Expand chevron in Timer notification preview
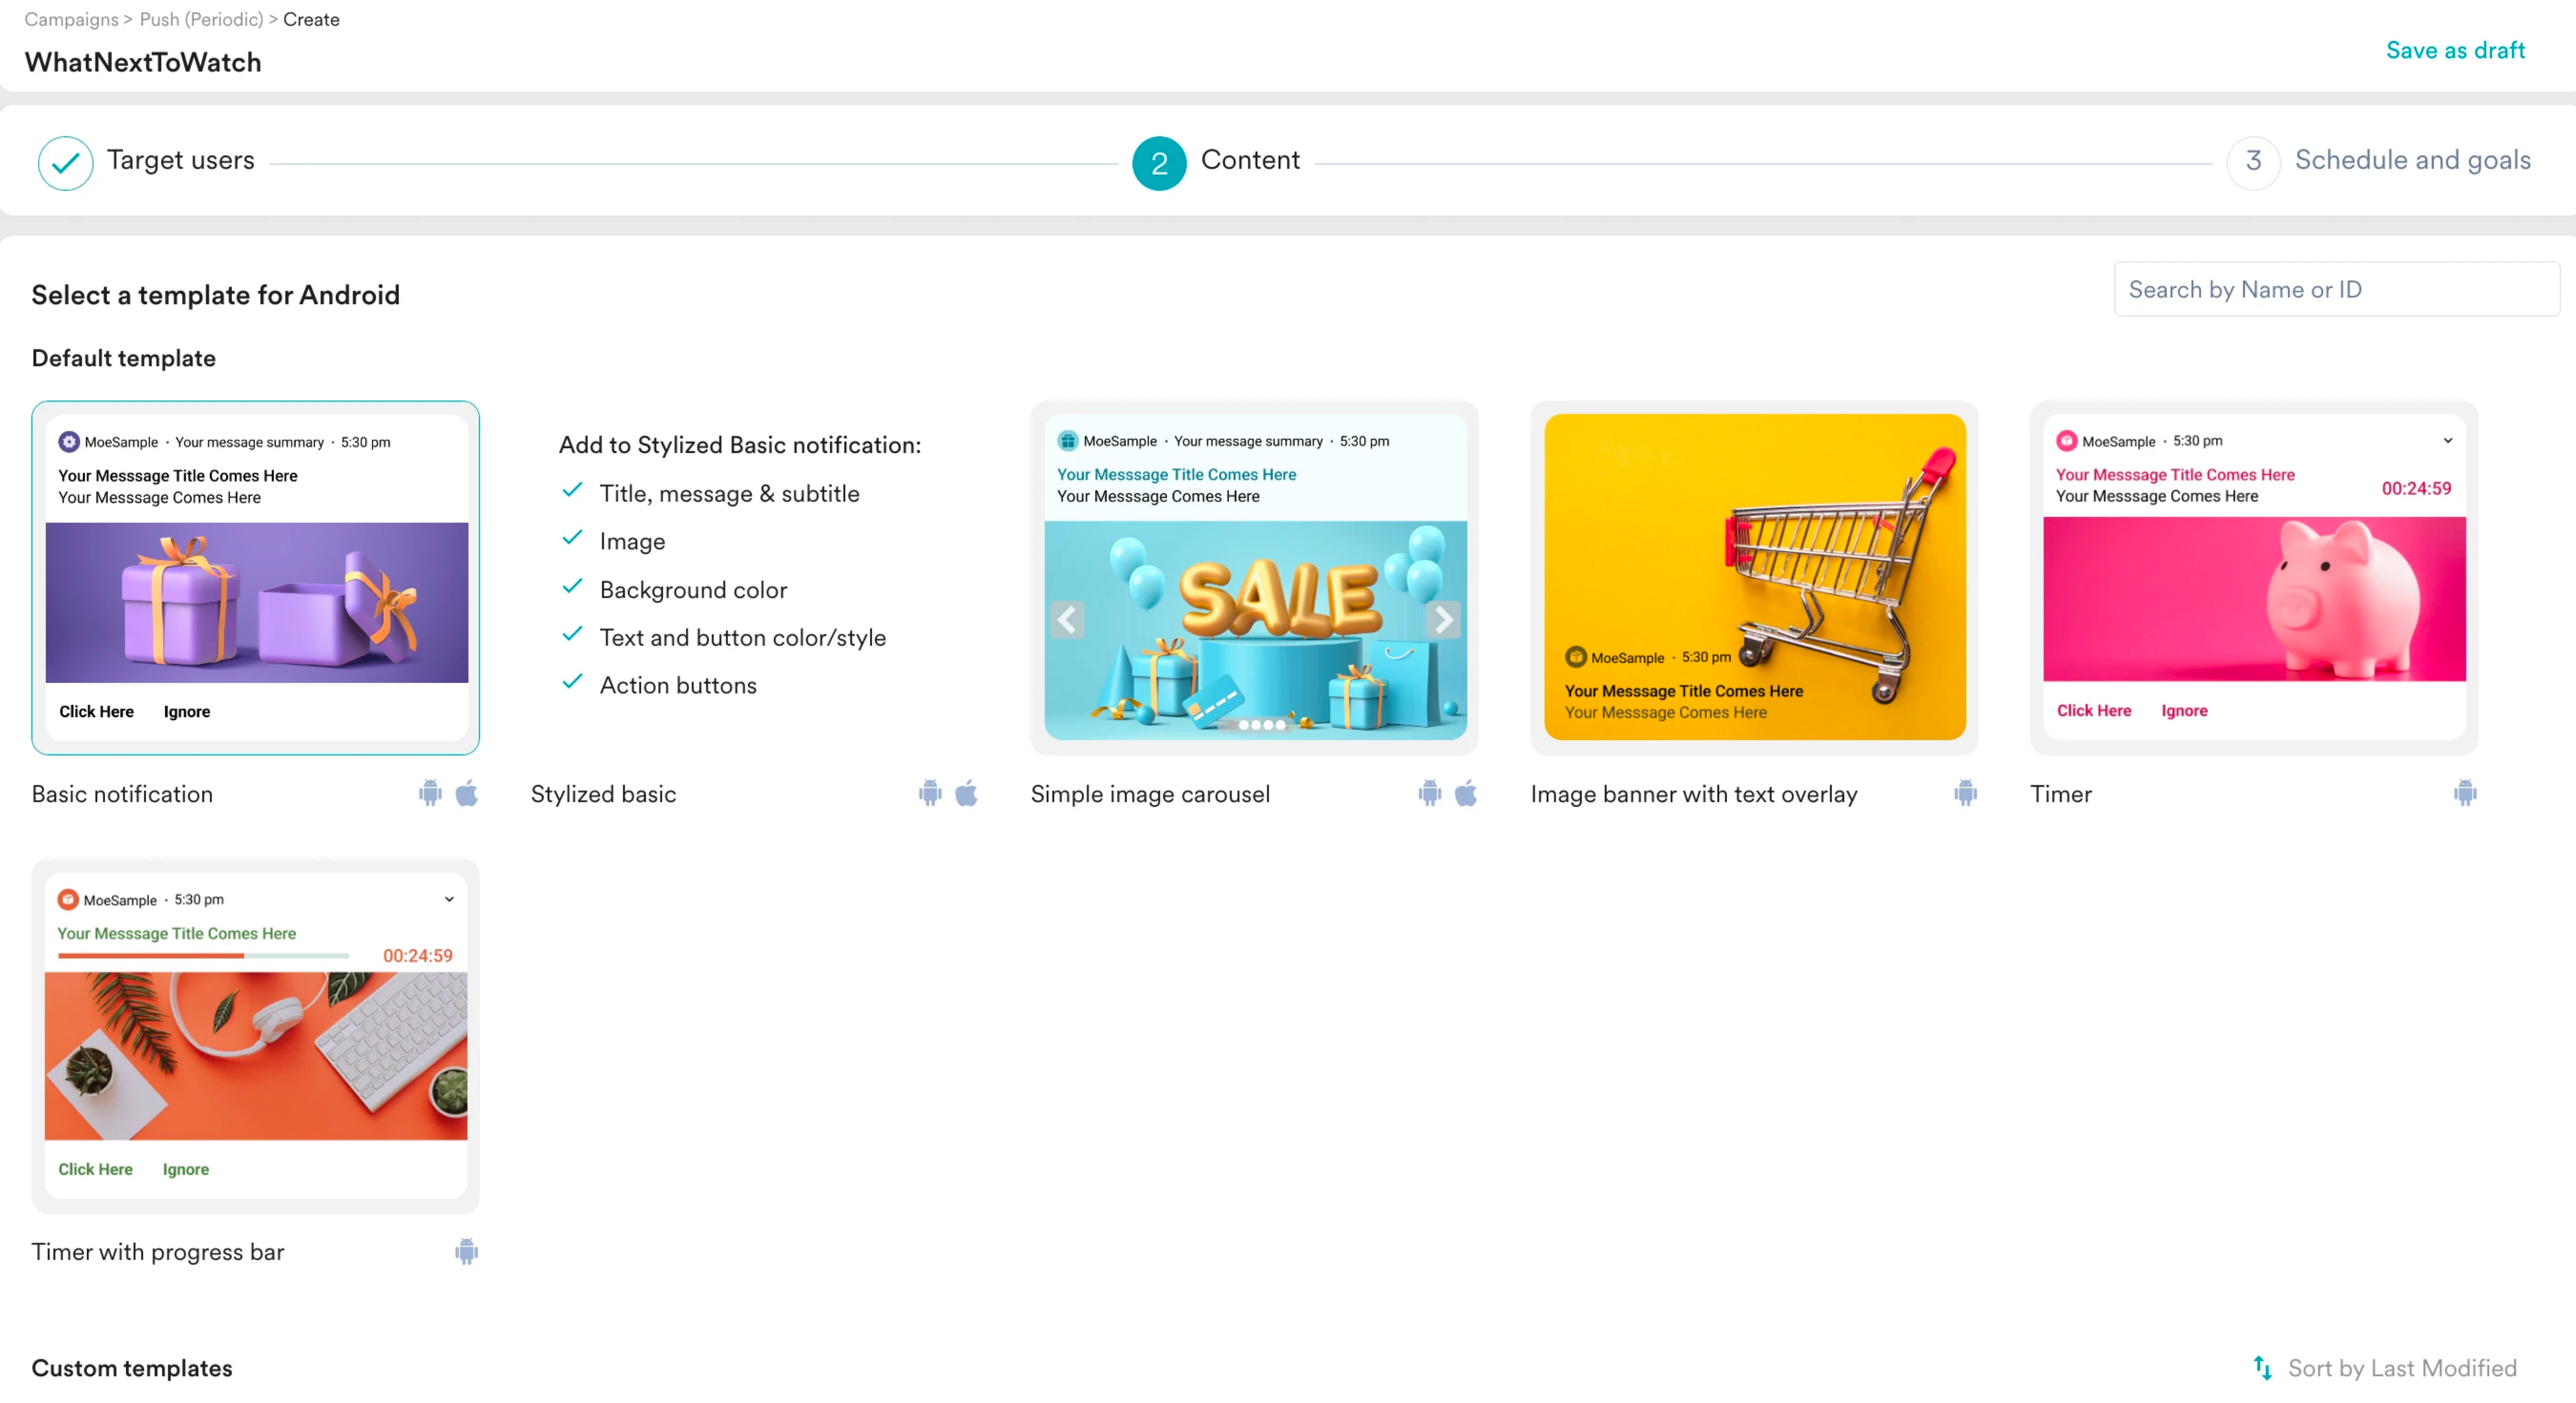This screenshot has height=1403, width=2576. [2448, 440]
